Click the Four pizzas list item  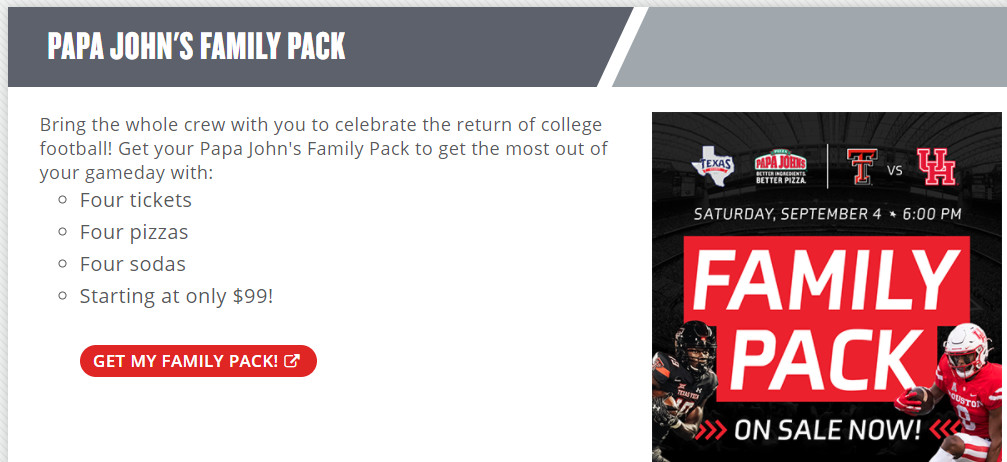[x=134, y=232]
